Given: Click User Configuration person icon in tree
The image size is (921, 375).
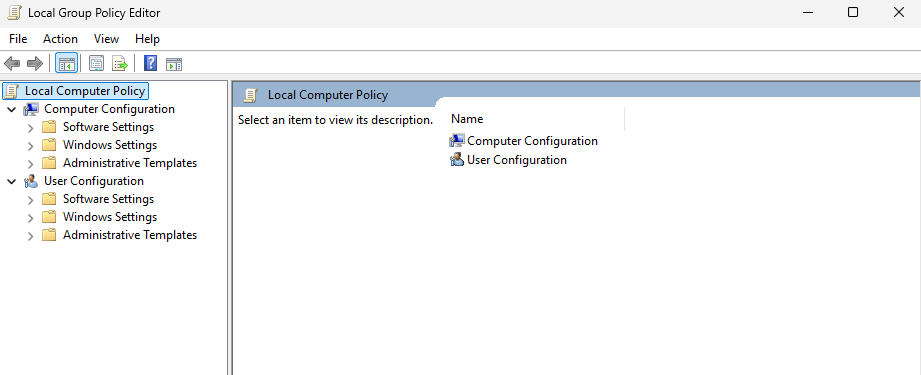Looking at the screenshot, I should pos(31,181).
